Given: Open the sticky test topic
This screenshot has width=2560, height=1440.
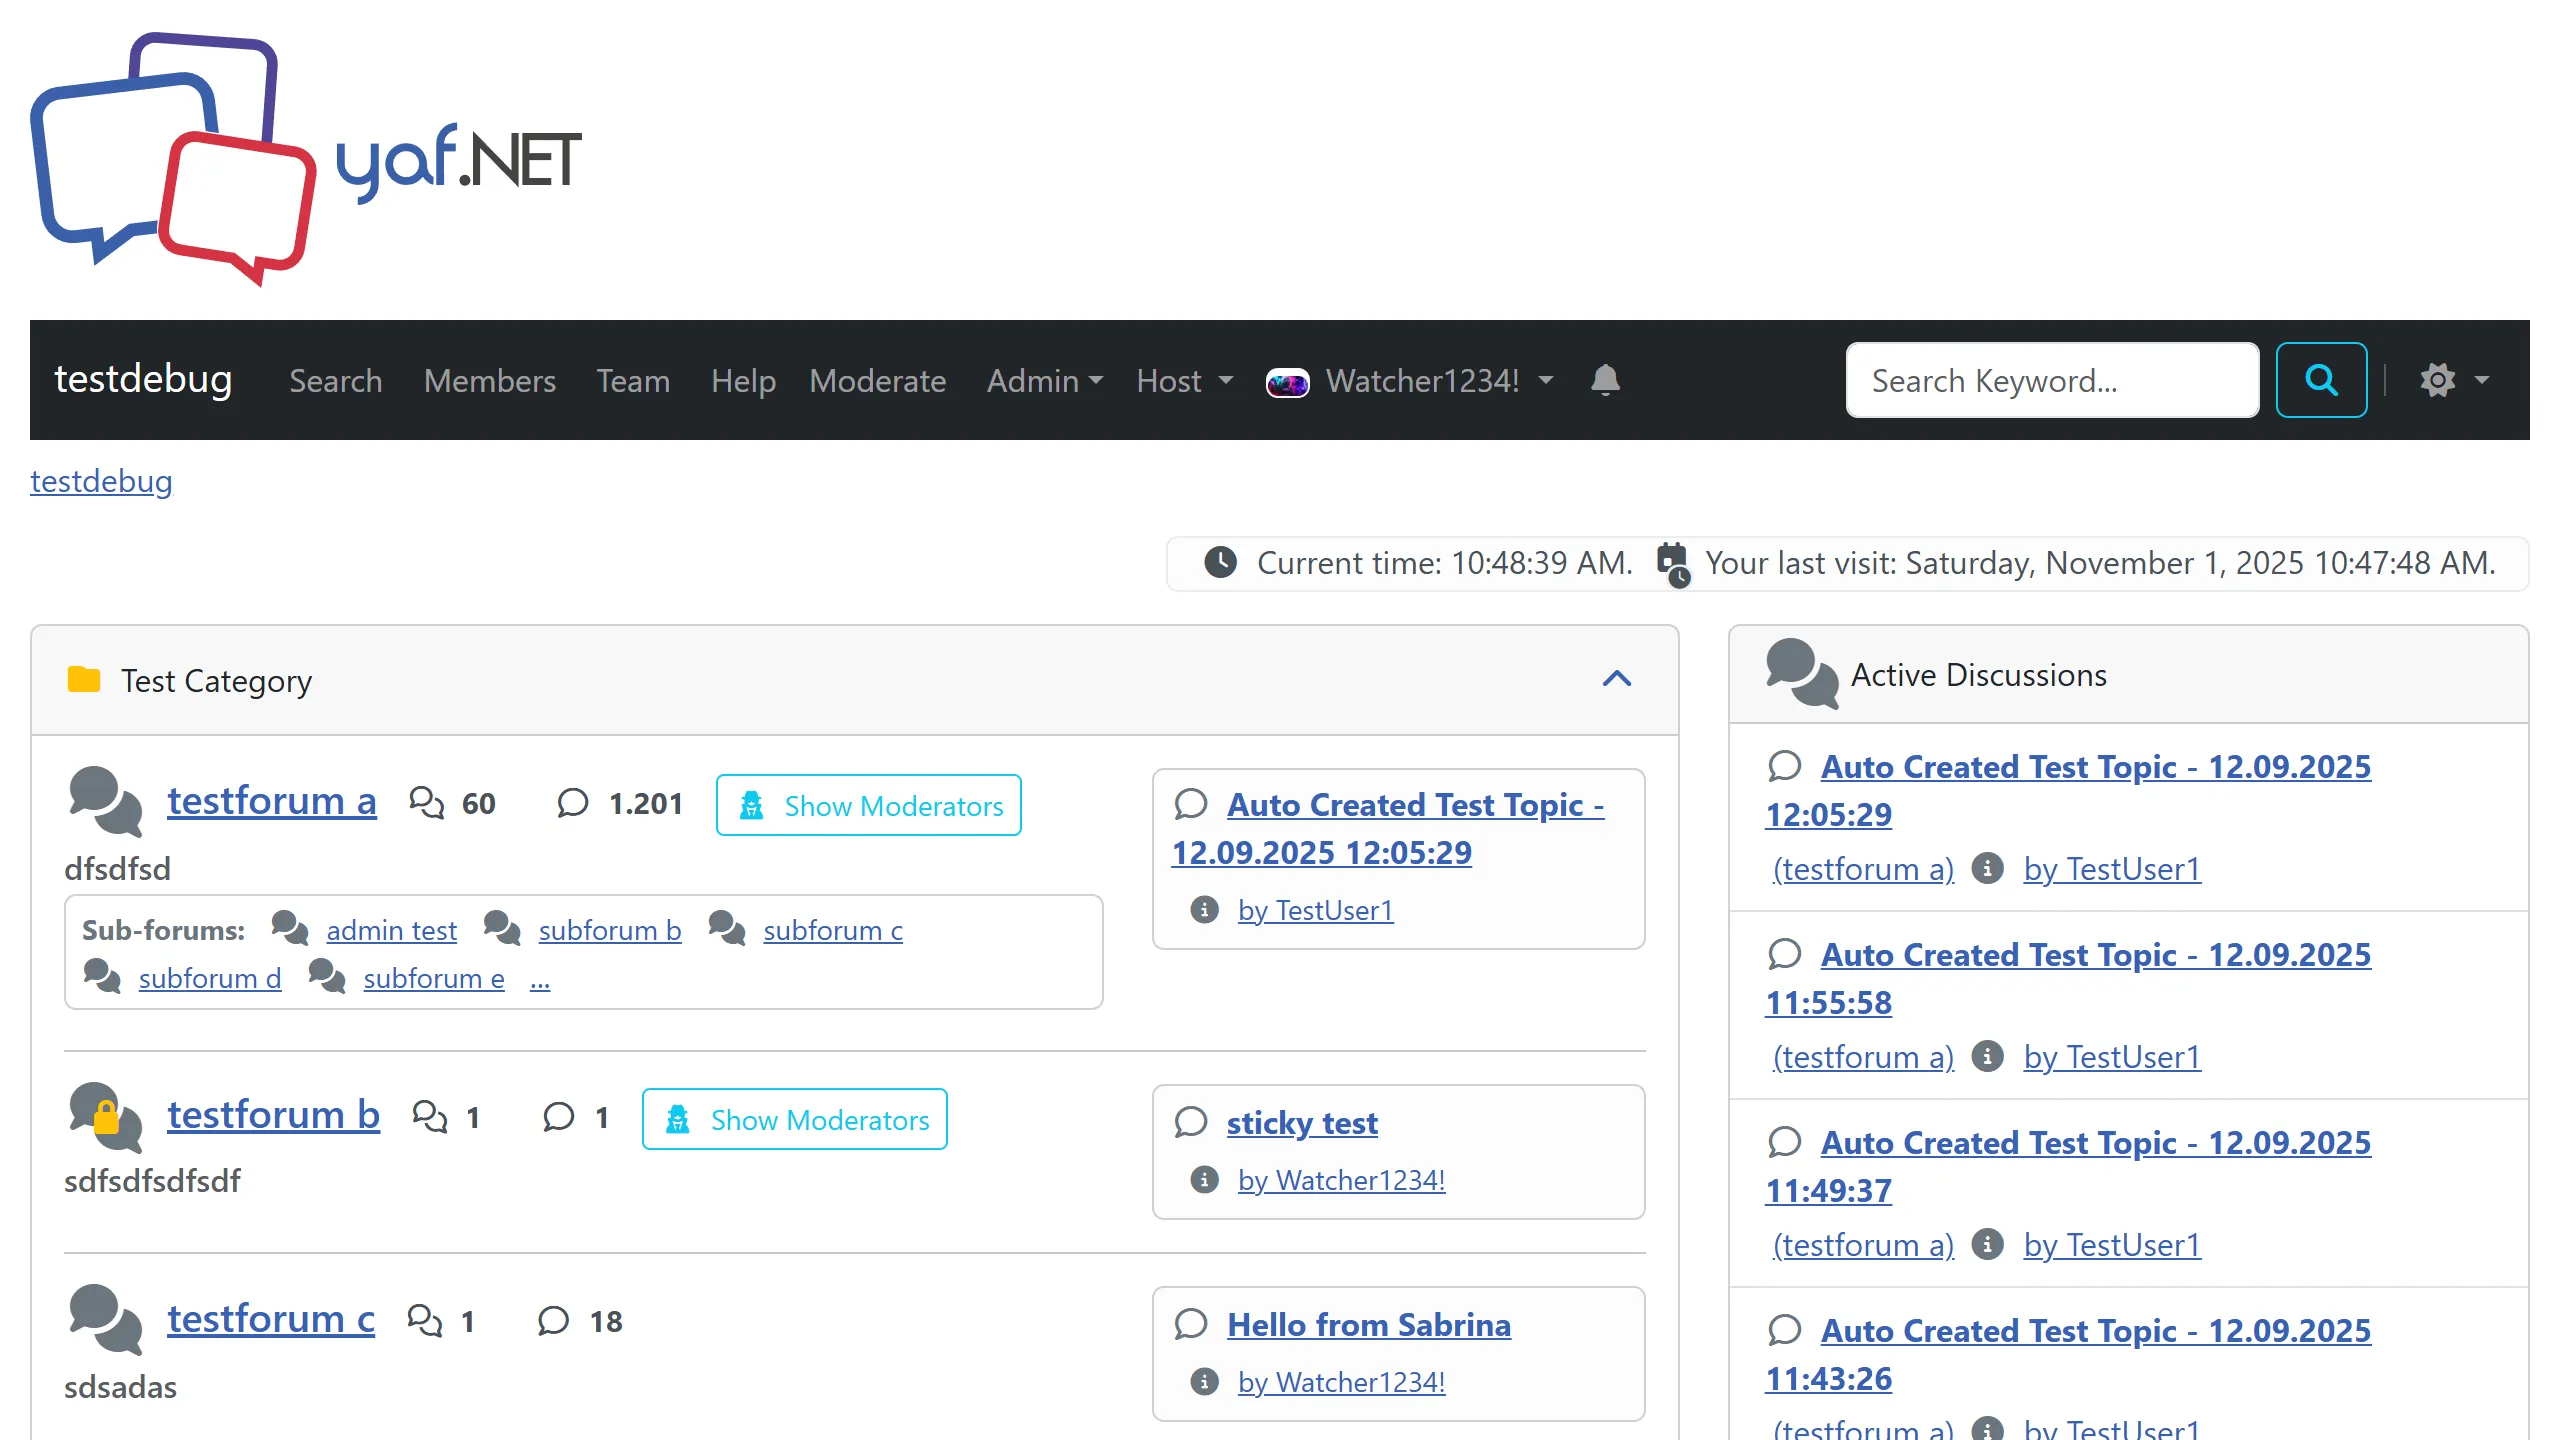Looking at the screenshot, I should coord(1301,1123).
